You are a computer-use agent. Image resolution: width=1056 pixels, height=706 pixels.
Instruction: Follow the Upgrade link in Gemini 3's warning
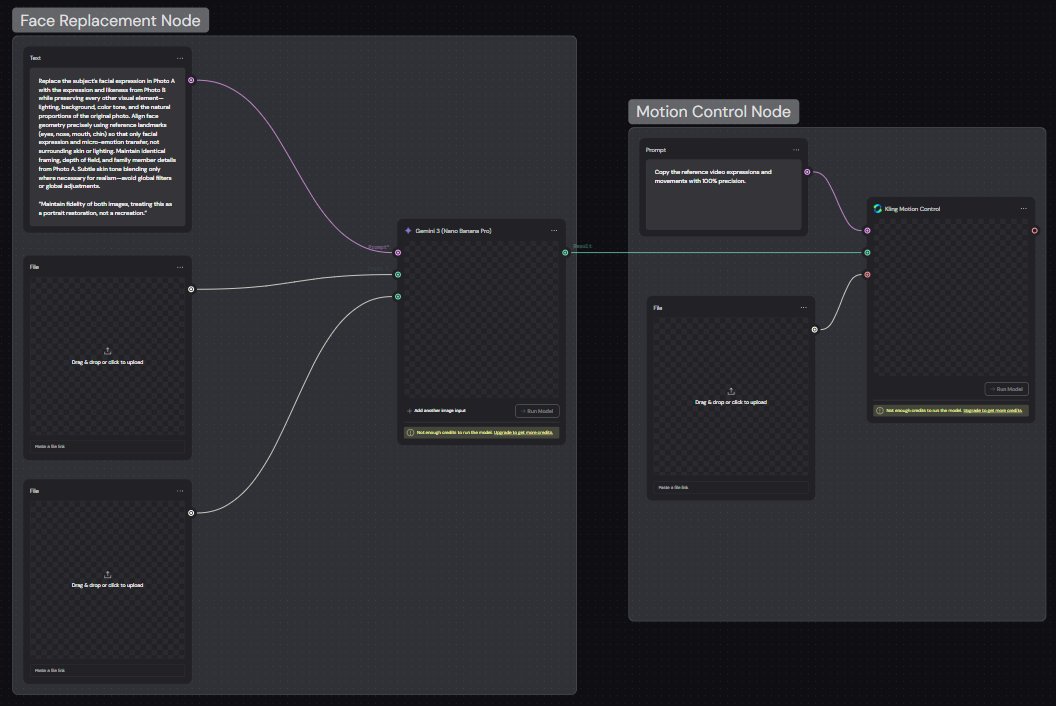pos(523,432)
